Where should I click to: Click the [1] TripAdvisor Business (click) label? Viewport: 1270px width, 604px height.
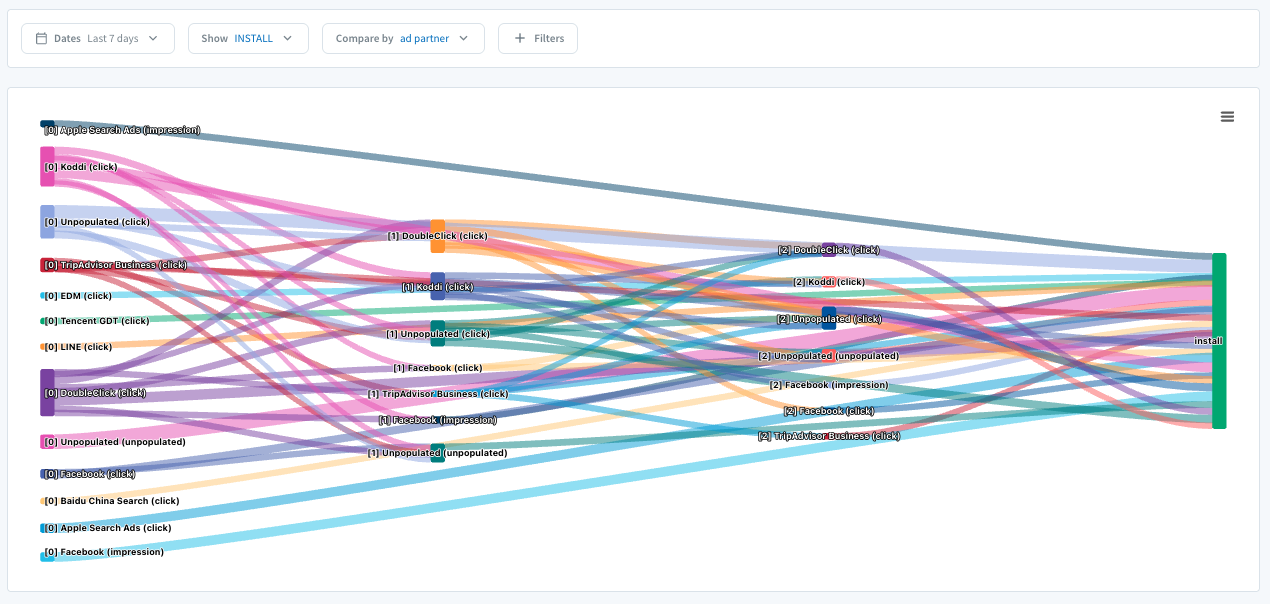438,394
